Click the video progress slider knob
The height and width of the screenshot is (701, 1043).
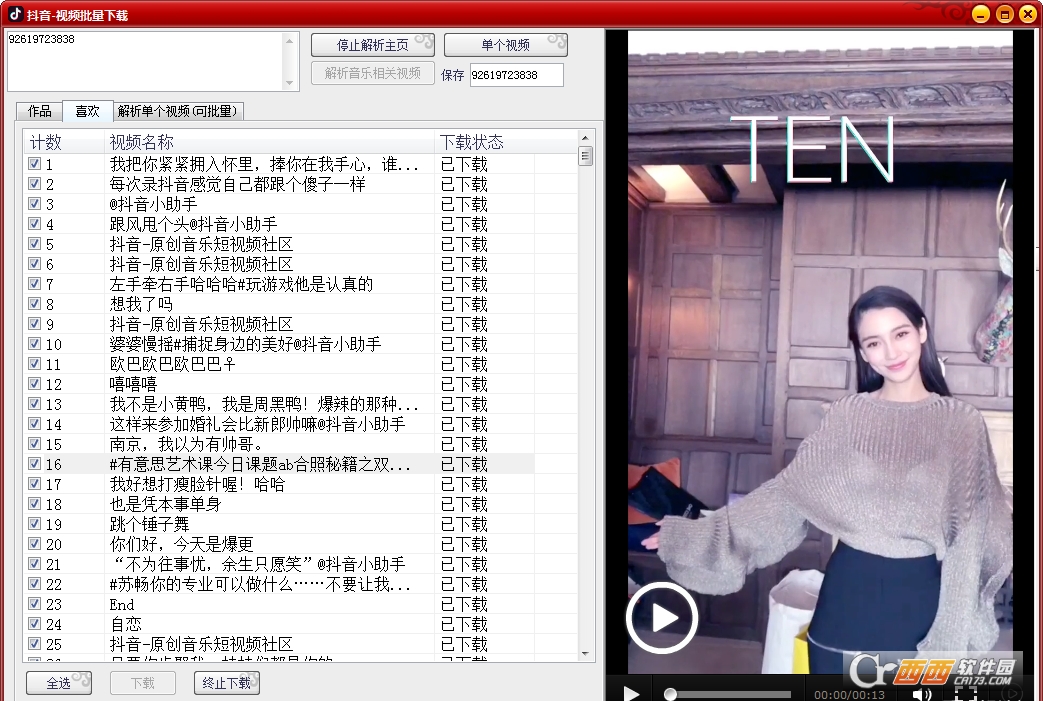coord(670,694)
